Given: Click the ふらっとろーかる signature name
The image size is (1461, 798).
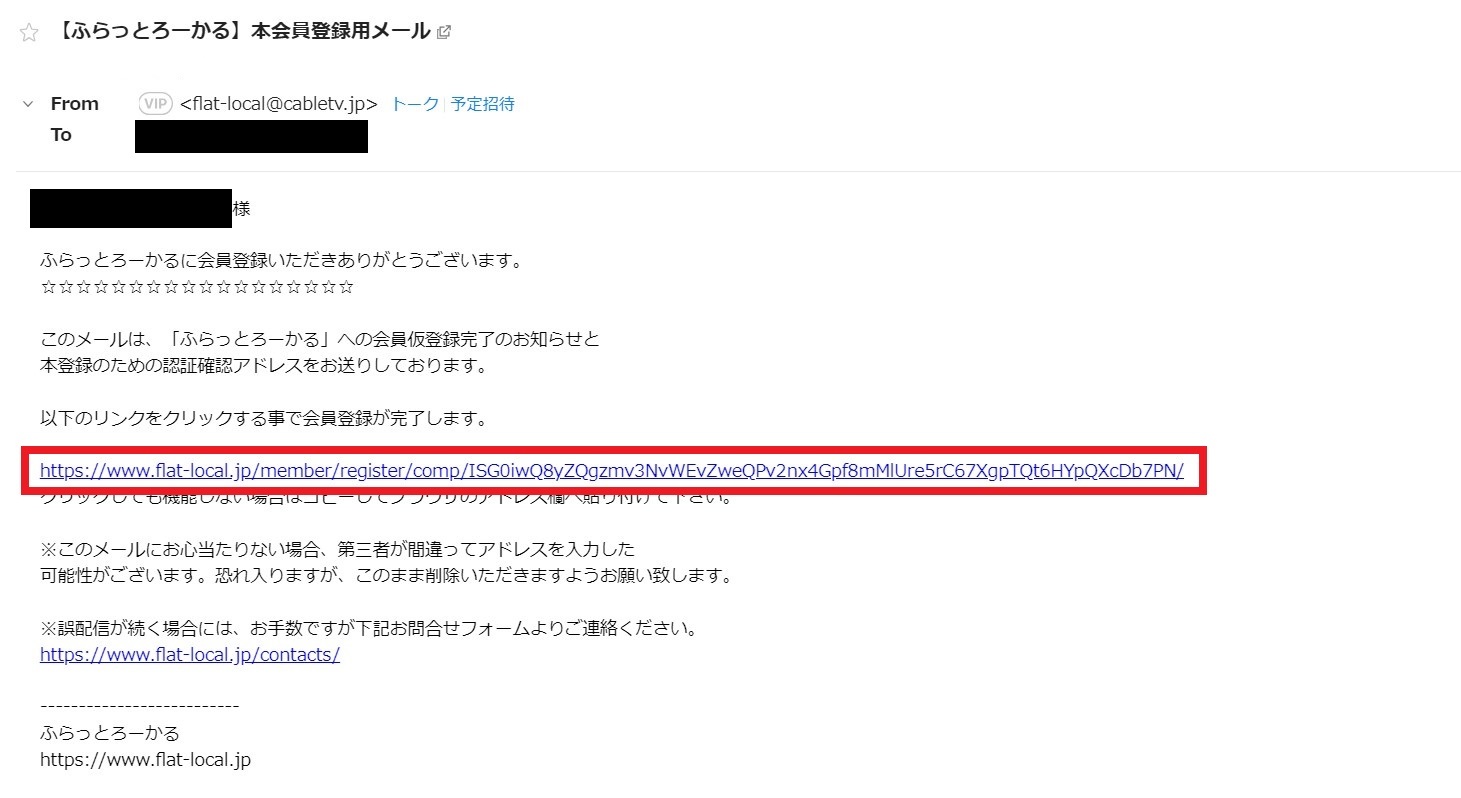Looking at the screenshot, I should (110, 733).
